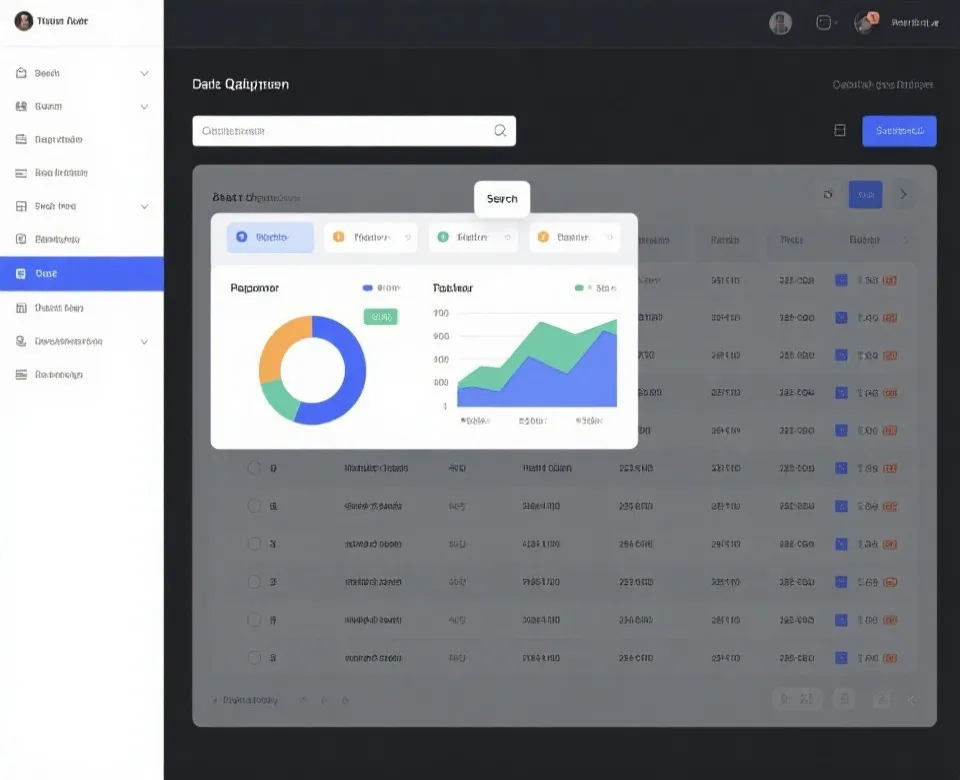The width and height of the screenshot is (960, 780).
Task: Select the checkbox in the last table row
Action: tap(254, 658)
